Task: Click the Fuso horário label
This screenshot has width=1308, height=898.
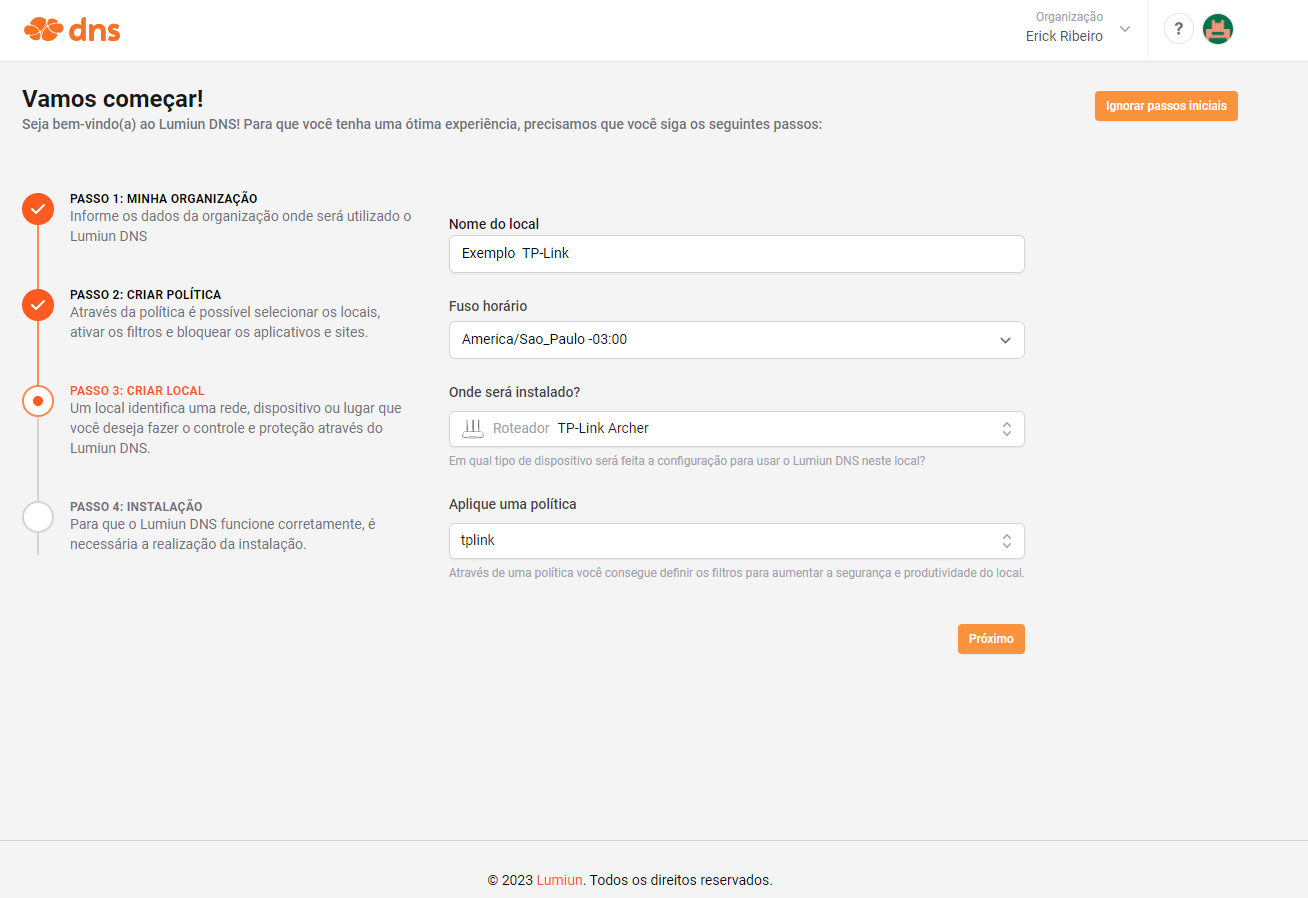Action: point(488,306)
